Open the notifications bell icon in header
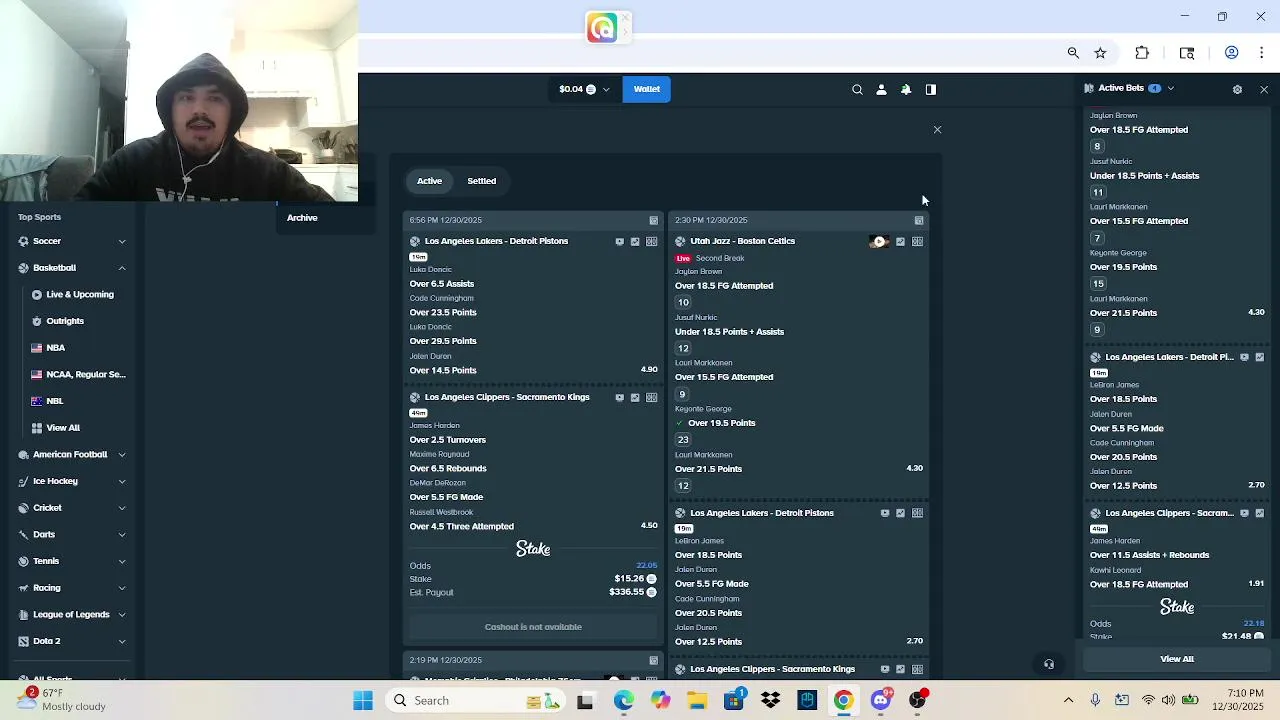Viewport: 1280px width, 720px height. tap(906, 89)
